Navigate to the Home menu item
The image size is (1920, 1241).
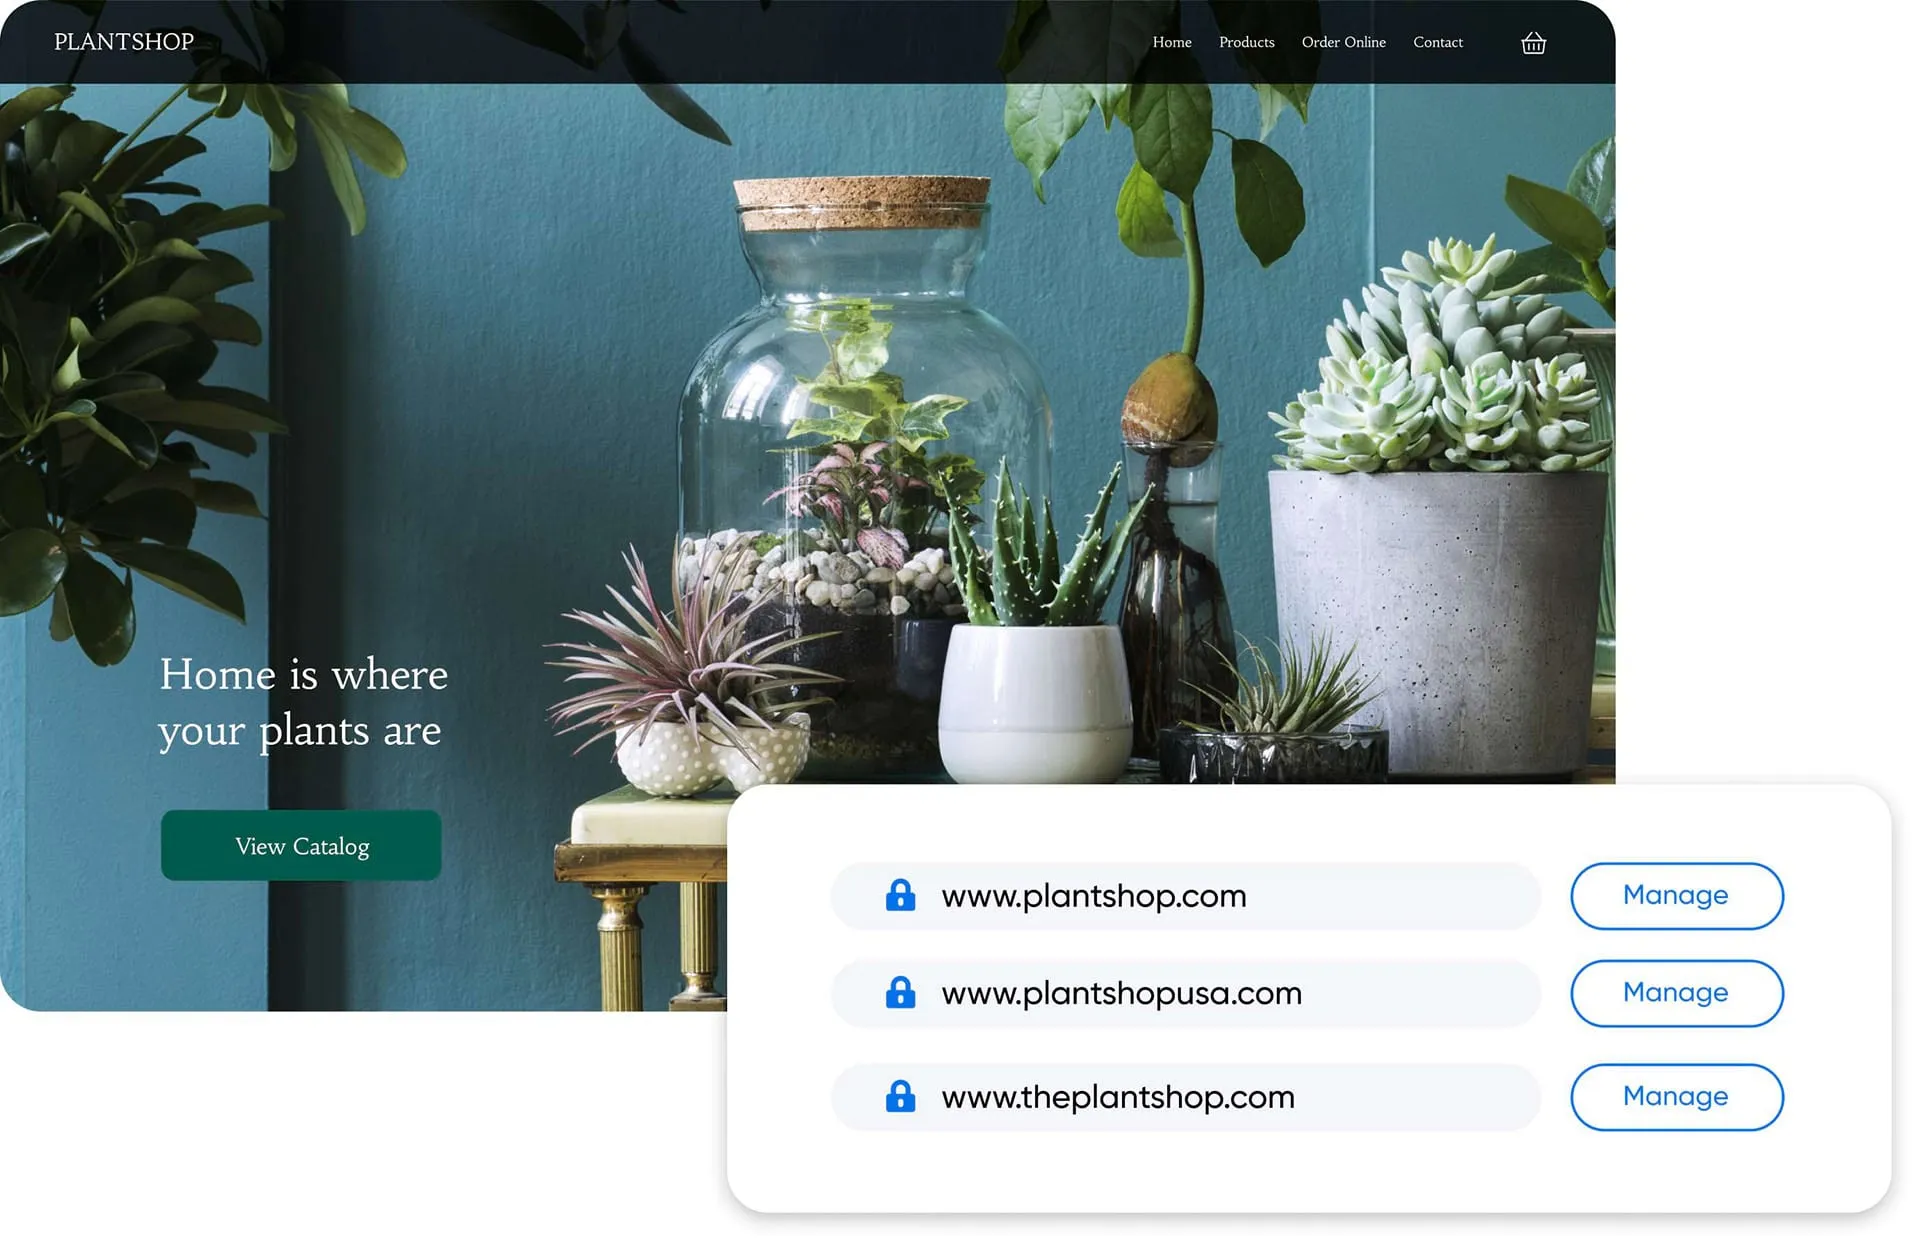[x=1173, y=42]
